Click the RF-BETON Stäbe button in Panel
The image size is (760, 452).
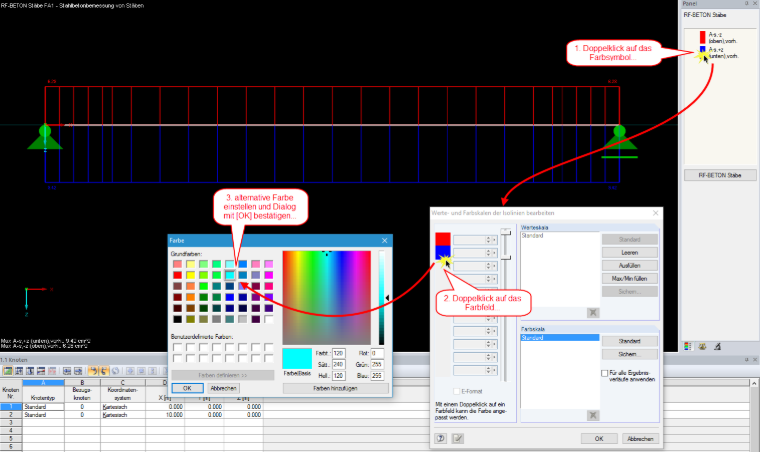(x=720, y=175)
